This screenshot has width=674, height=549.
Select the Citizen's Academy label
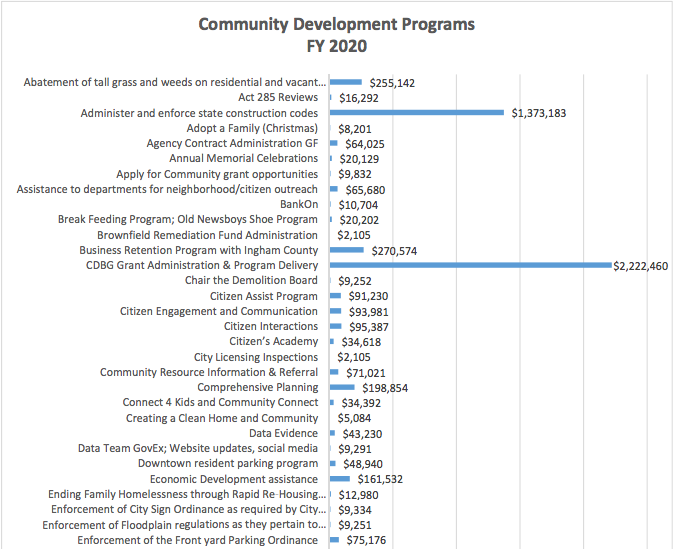pos(273,341)
